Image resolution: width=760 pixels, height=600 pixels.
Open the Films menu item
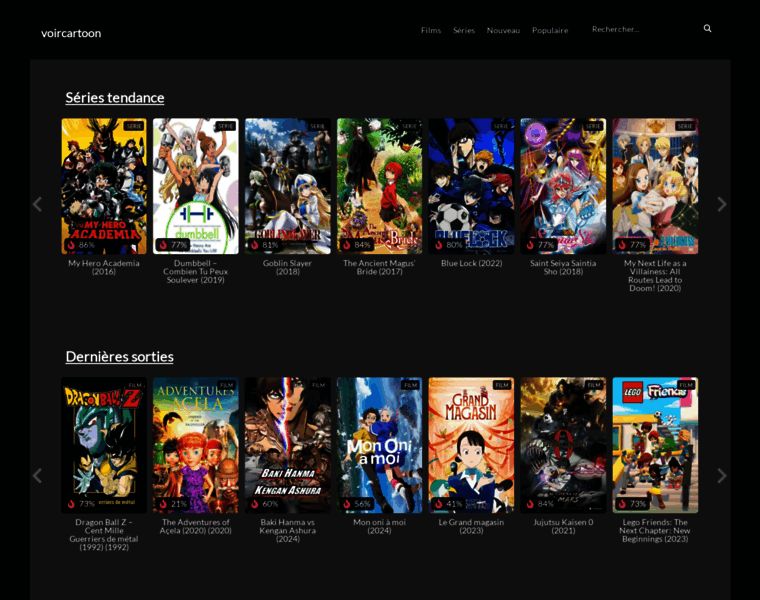point(430,30)
